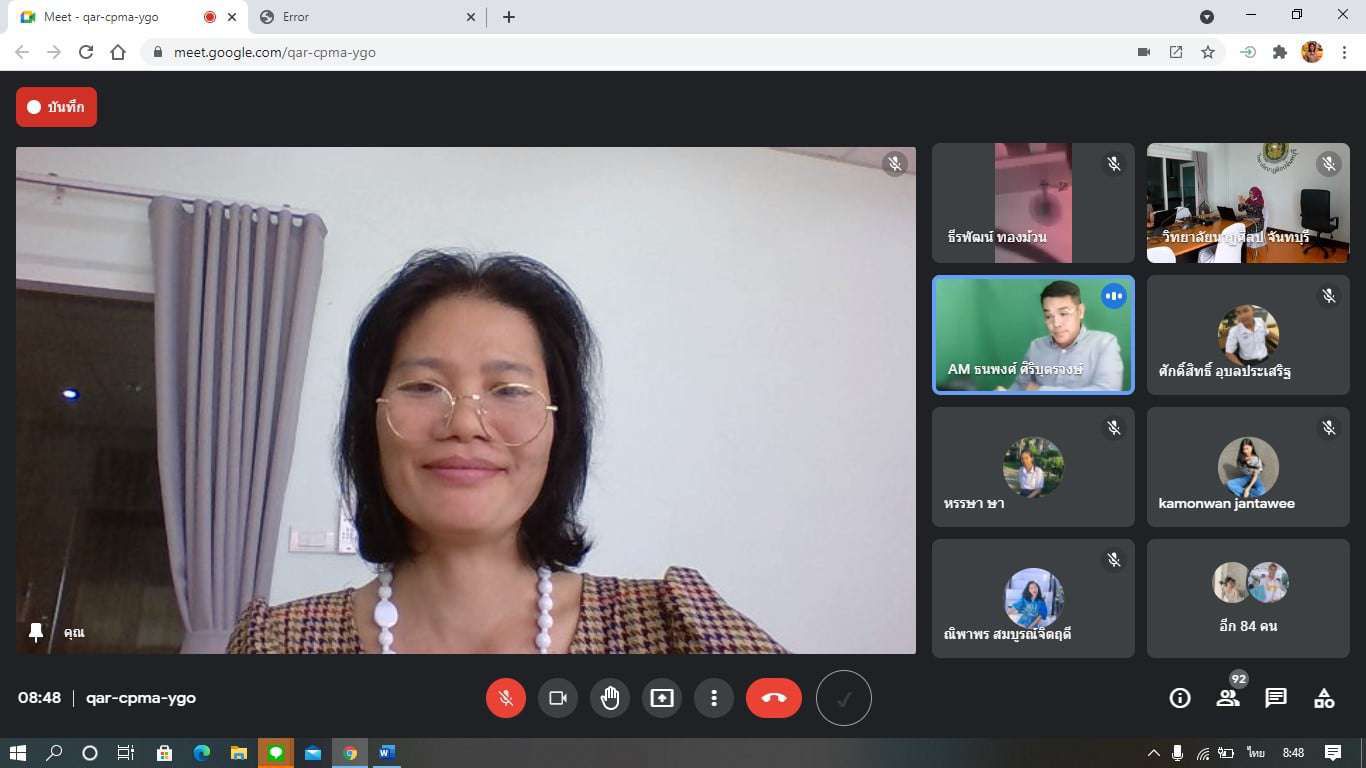The image size is (1366, 768).
Task: Open the three-dot more options menu
Action: (714, 698)
